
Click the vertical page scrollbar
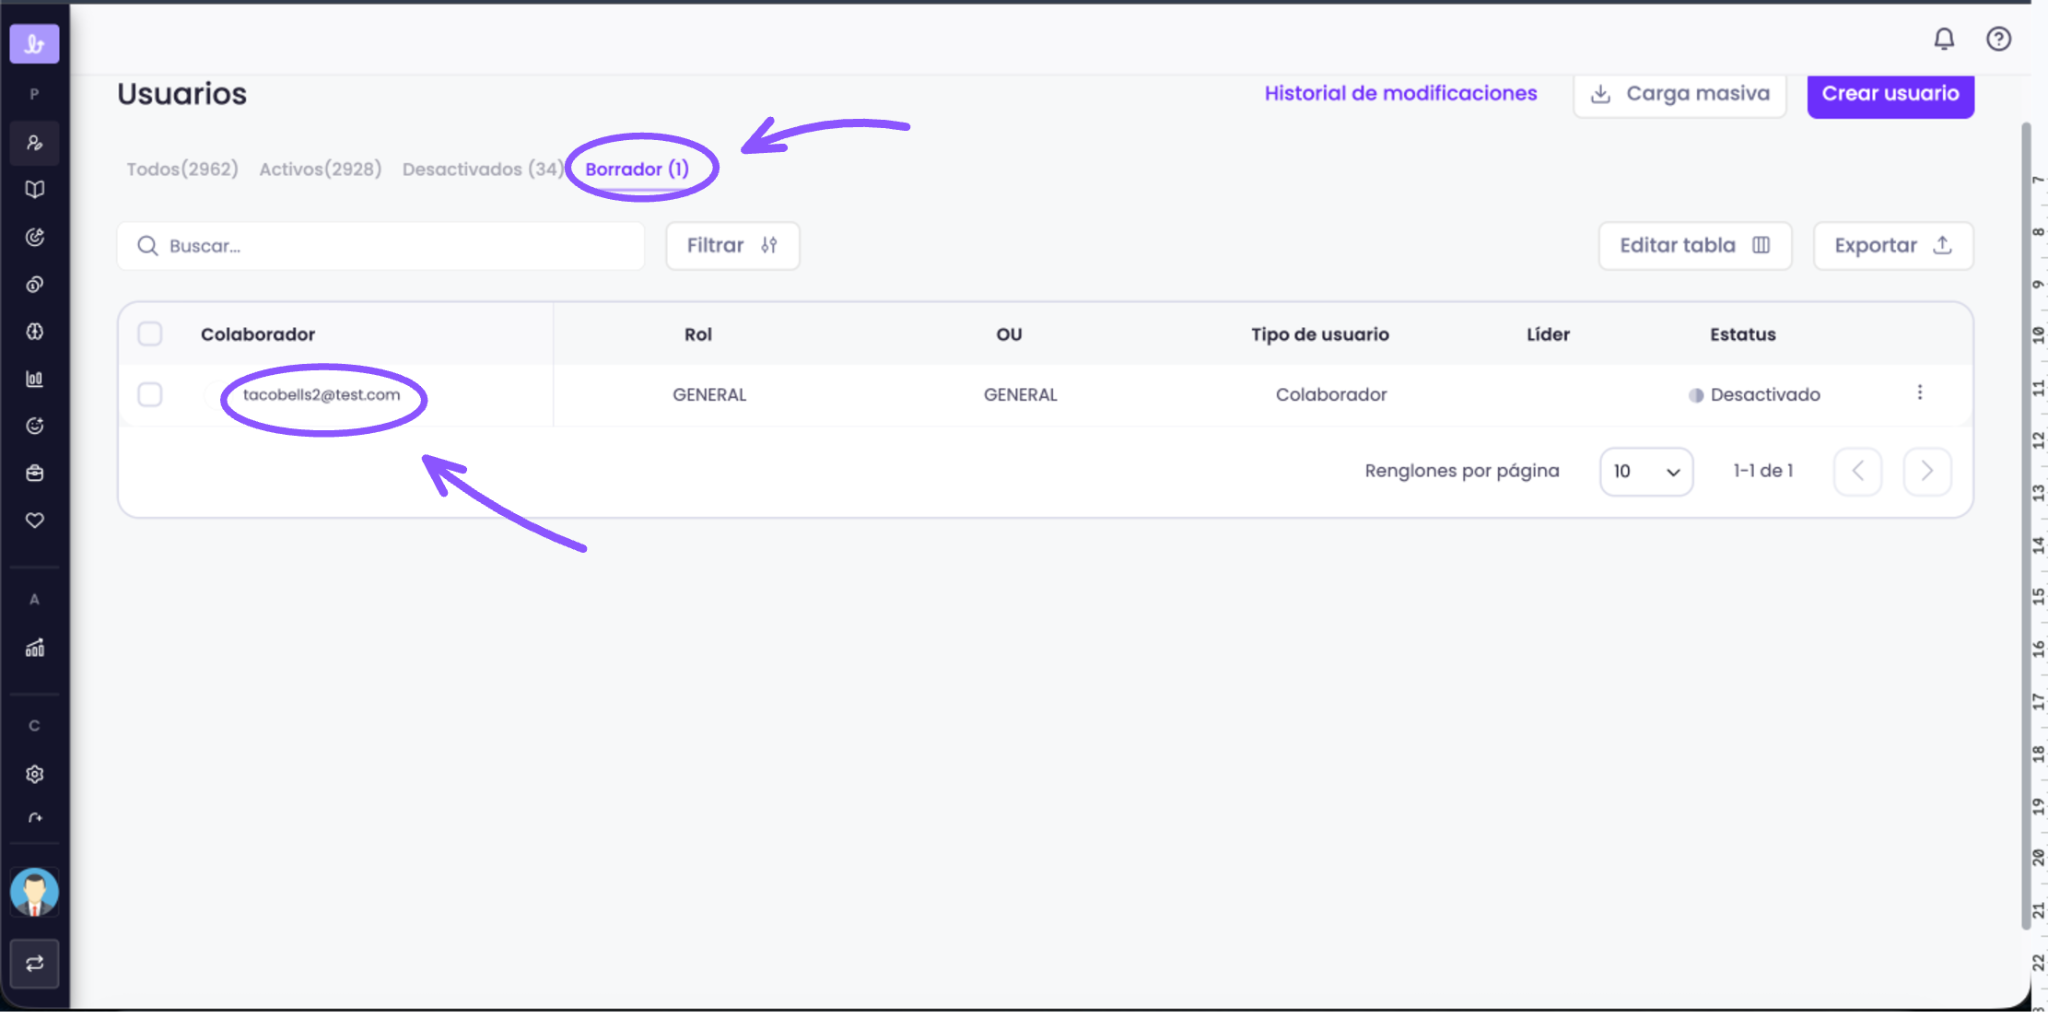pos(2025,525)
